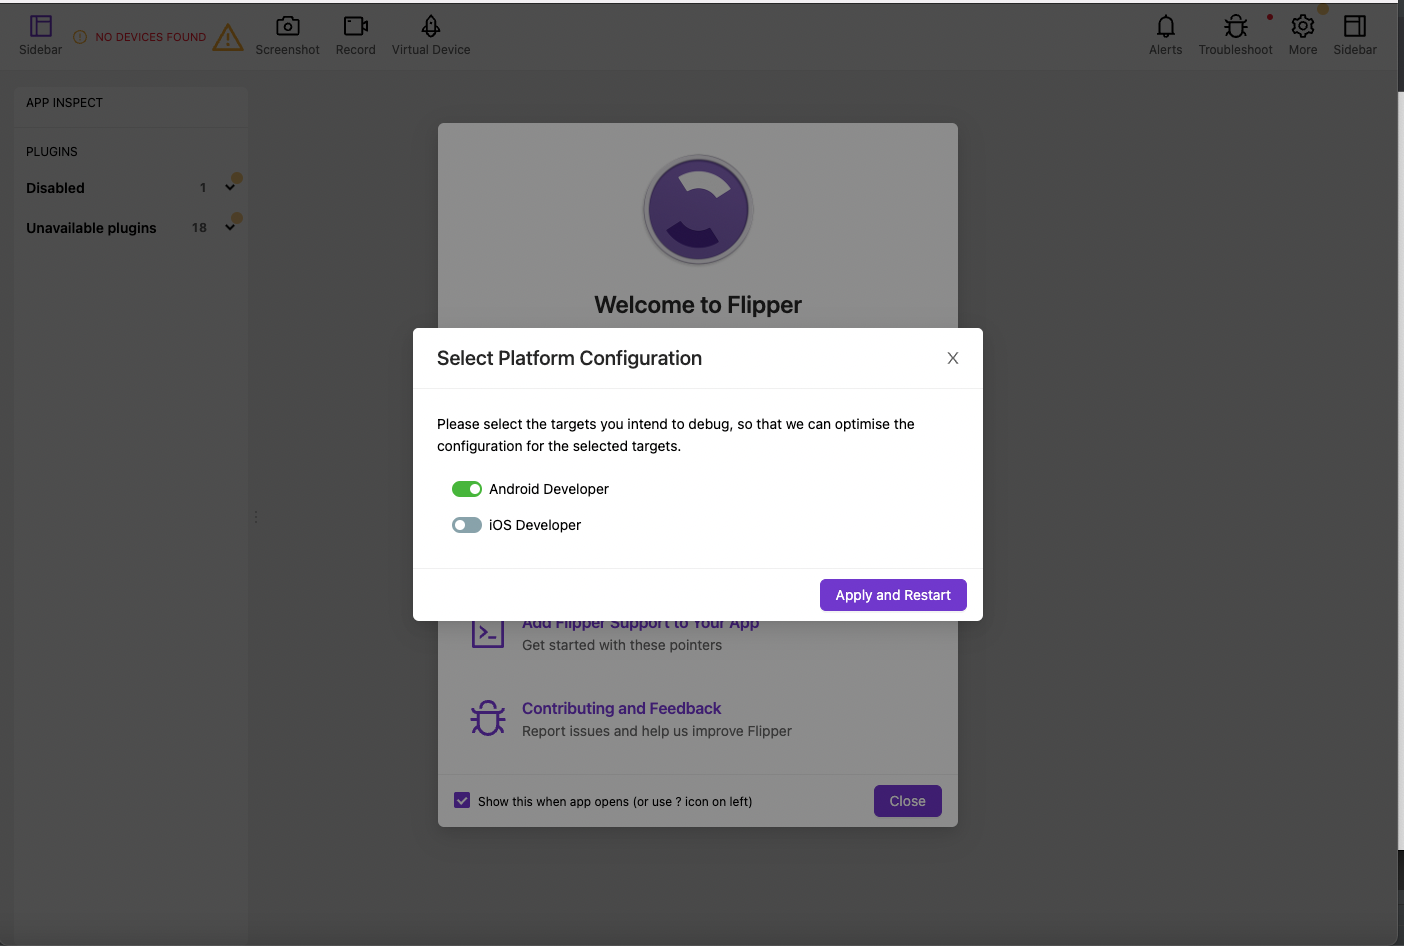Open Virtual Device via the rocket icon
The width and height of the screenshot is (1404, 946).
431,26
